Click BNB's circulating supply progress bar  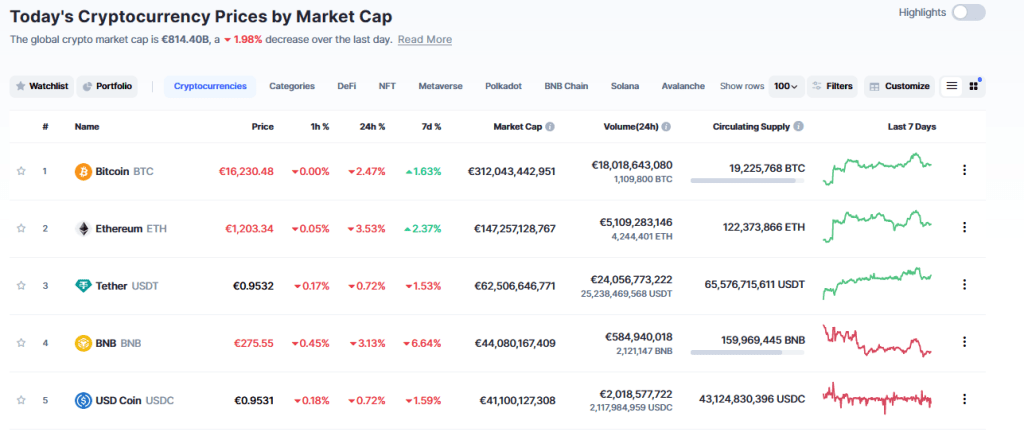click(x=748, y=352)
